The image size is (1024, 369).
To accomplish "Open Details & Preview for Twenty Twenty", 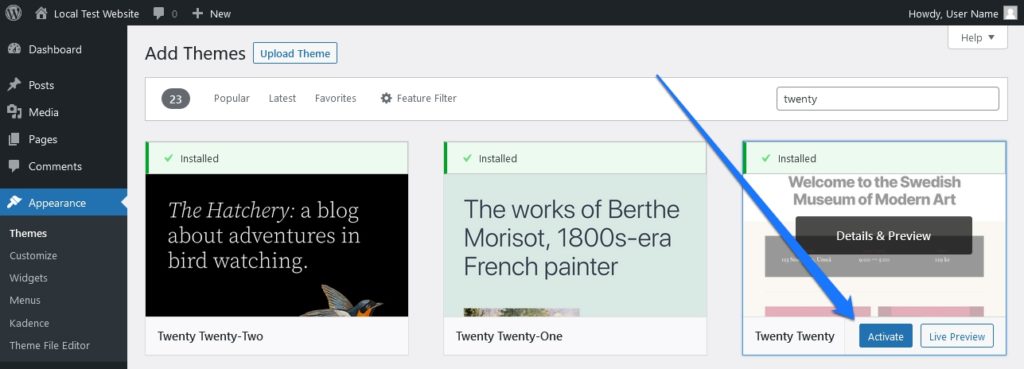I will tap(884, 236).
